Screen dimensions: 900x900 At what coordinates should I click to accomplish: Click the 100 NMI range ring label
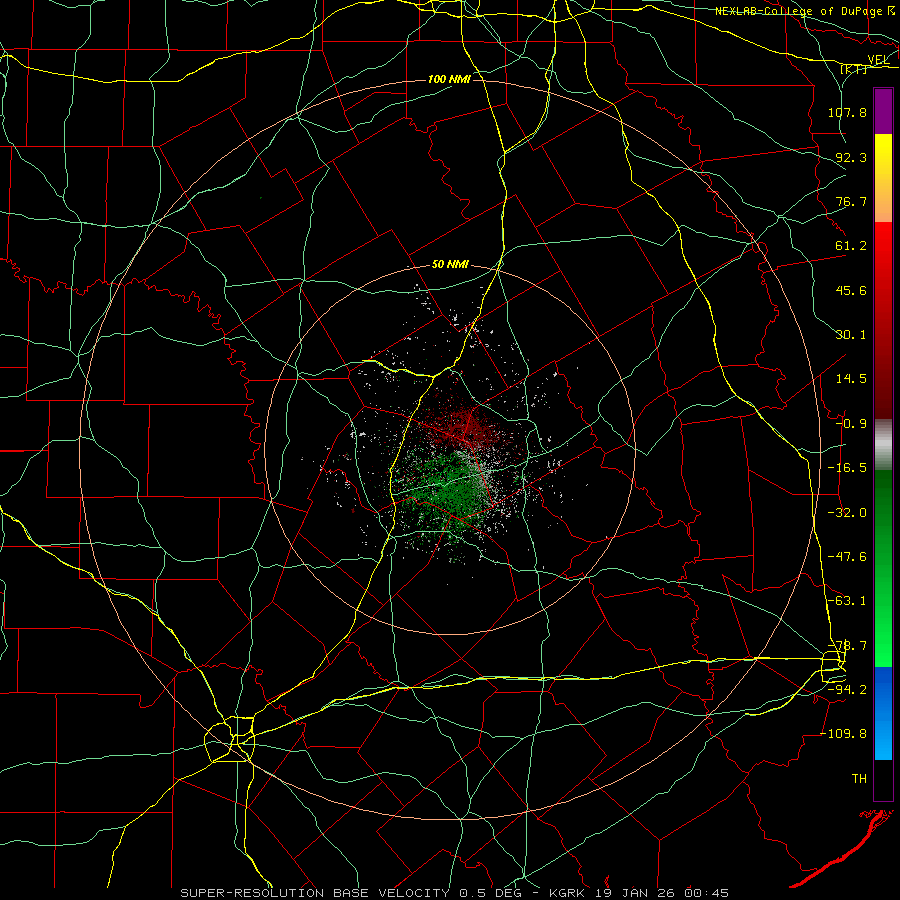click(449, 79)
